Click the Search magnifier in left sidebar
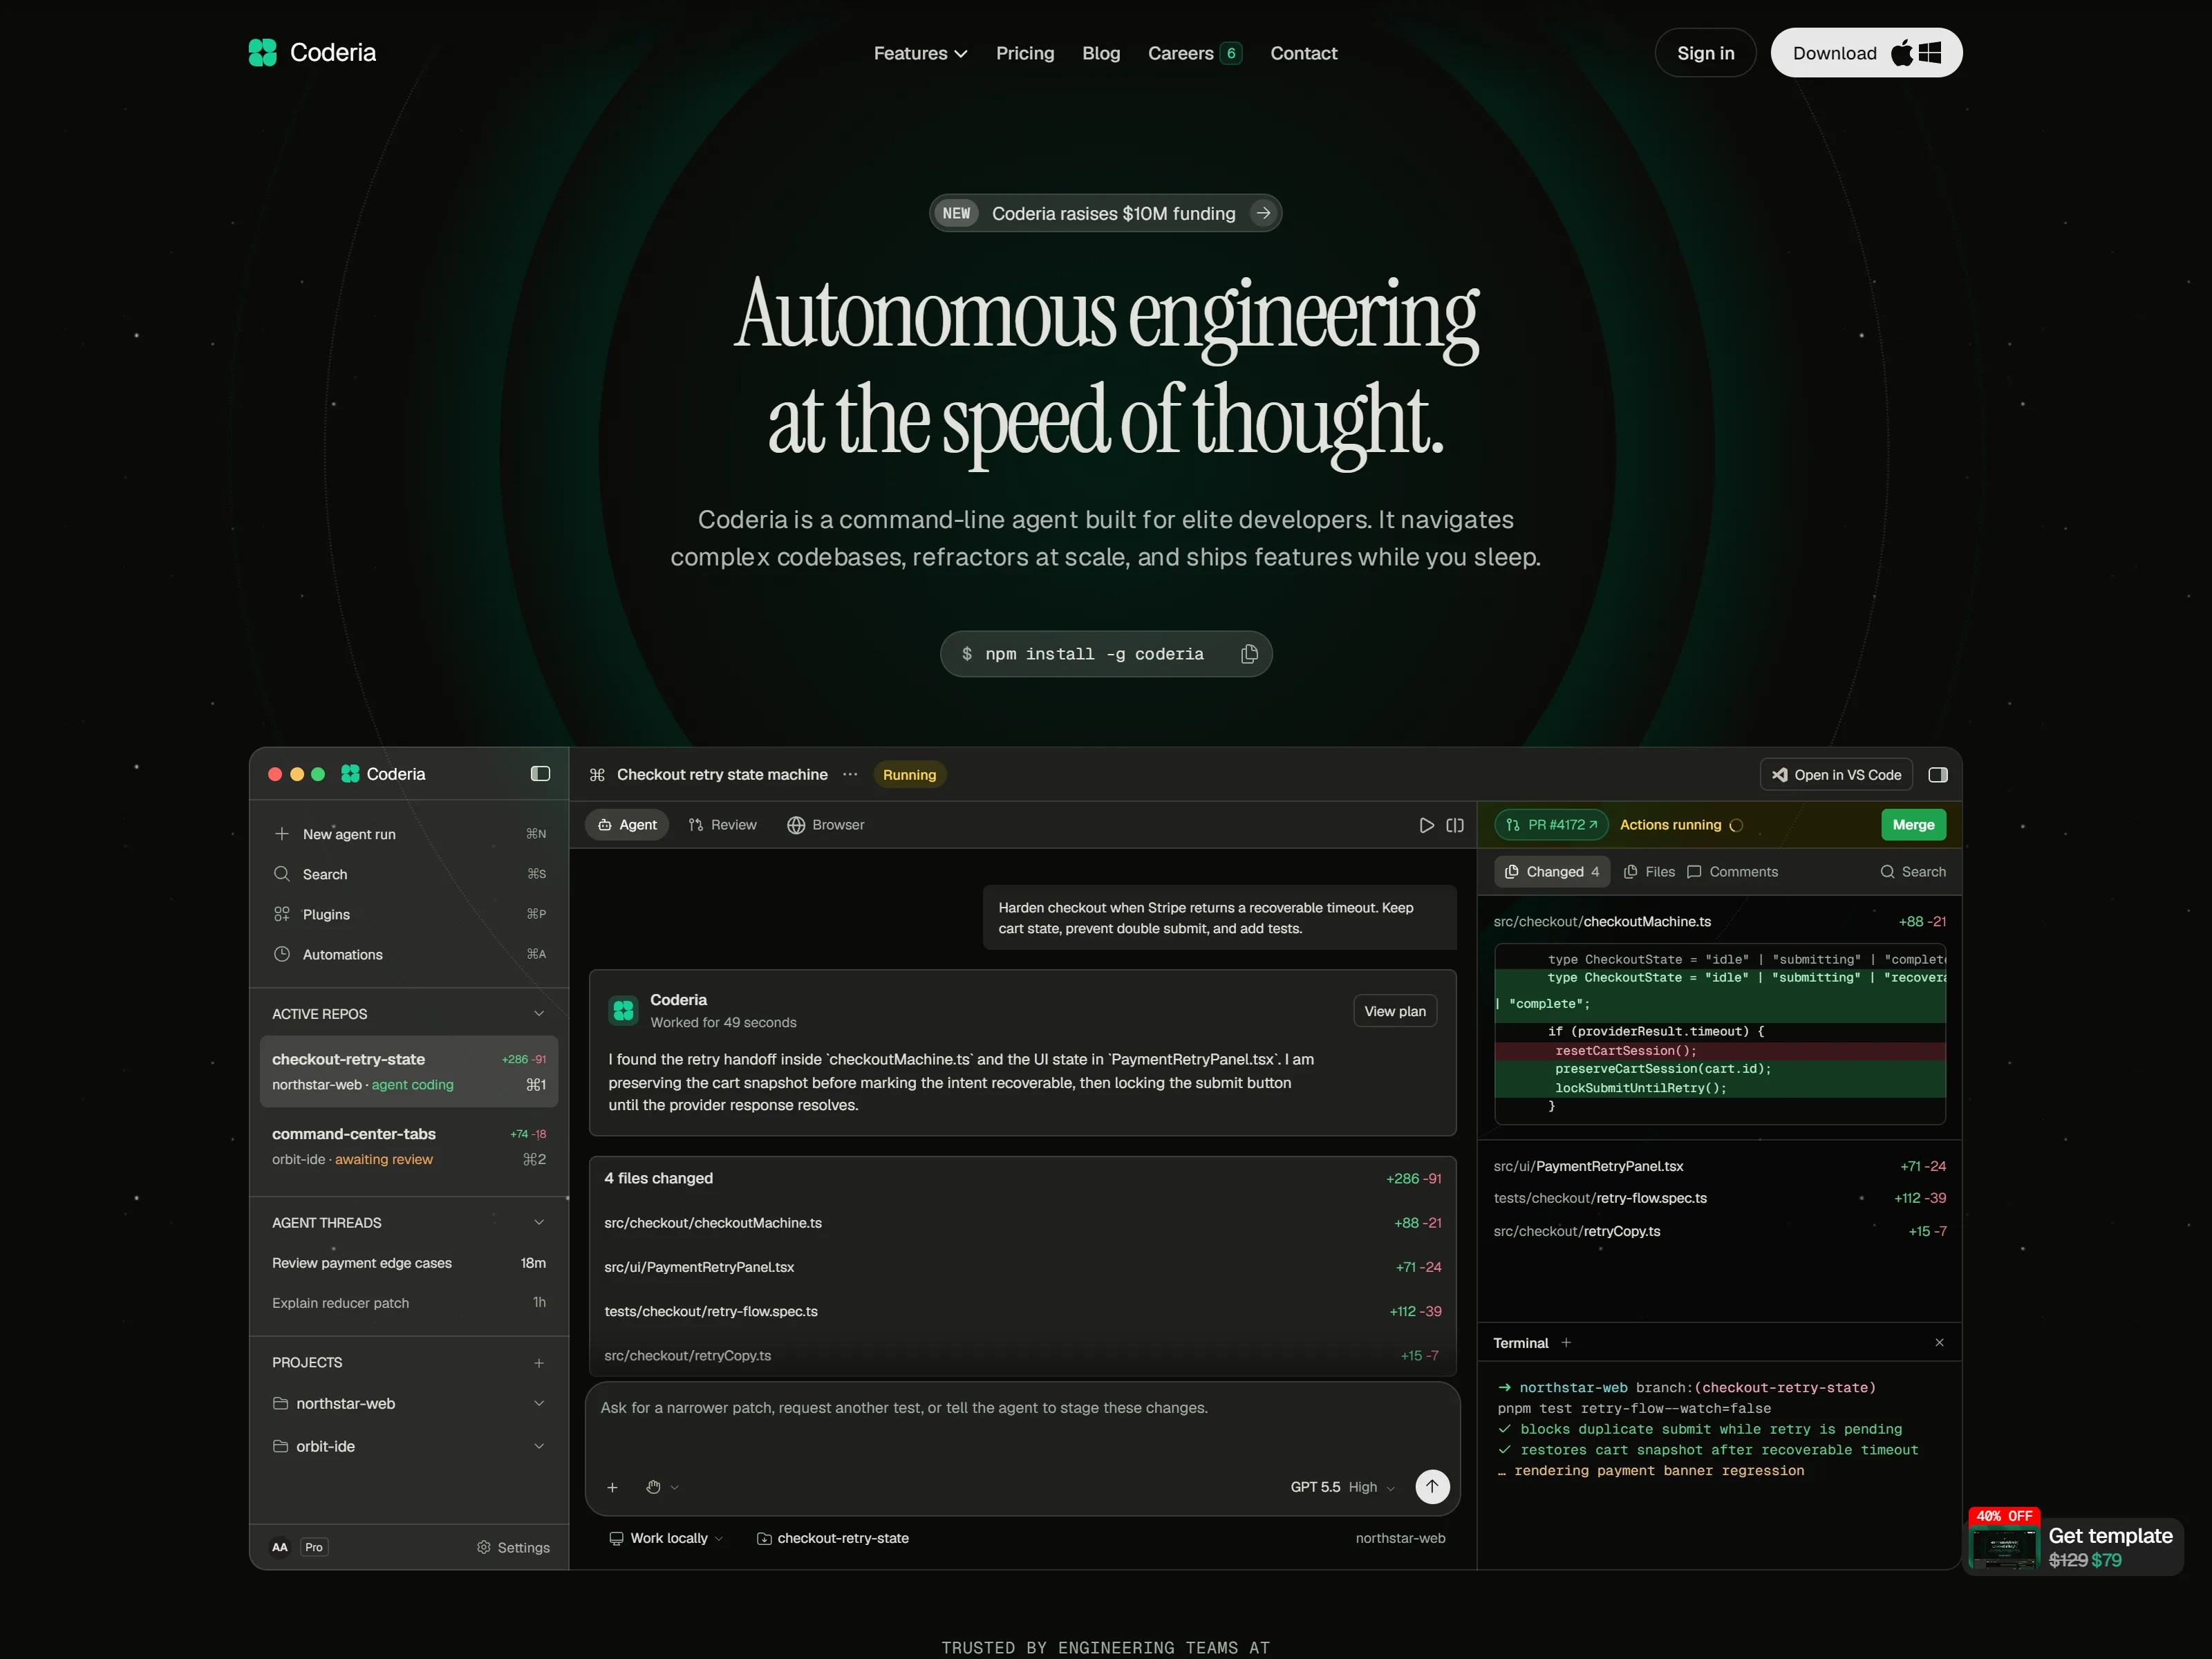The width and height of the screenshot is (2212, 1659). click(x=282, y=874)
